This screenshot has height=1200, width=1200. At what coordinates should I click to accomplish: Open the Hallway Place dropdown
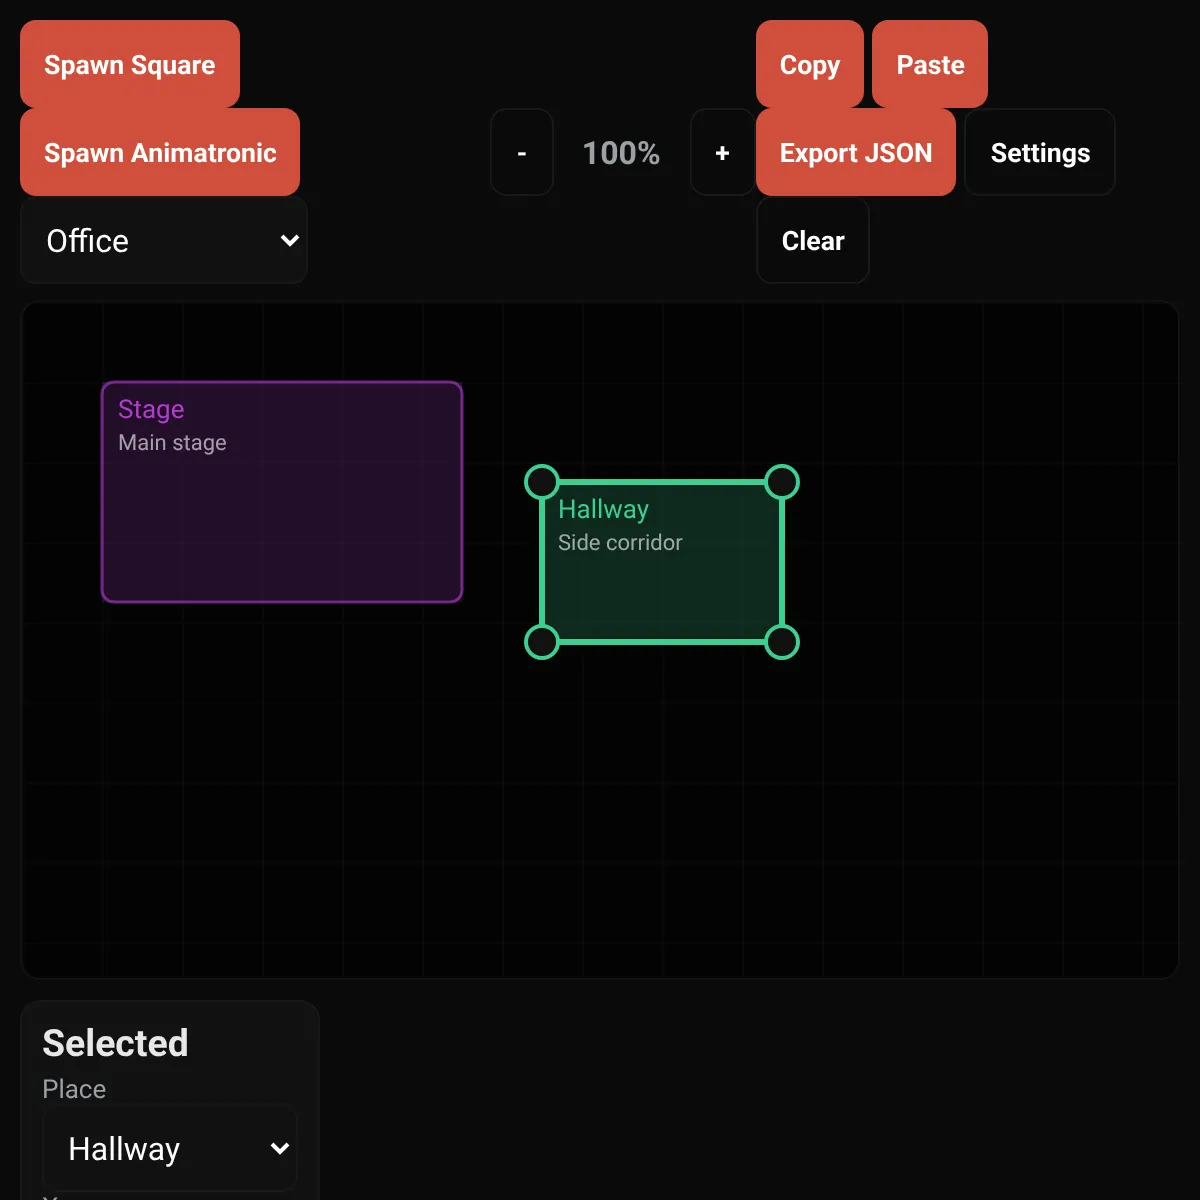(x=170, y=1148)
